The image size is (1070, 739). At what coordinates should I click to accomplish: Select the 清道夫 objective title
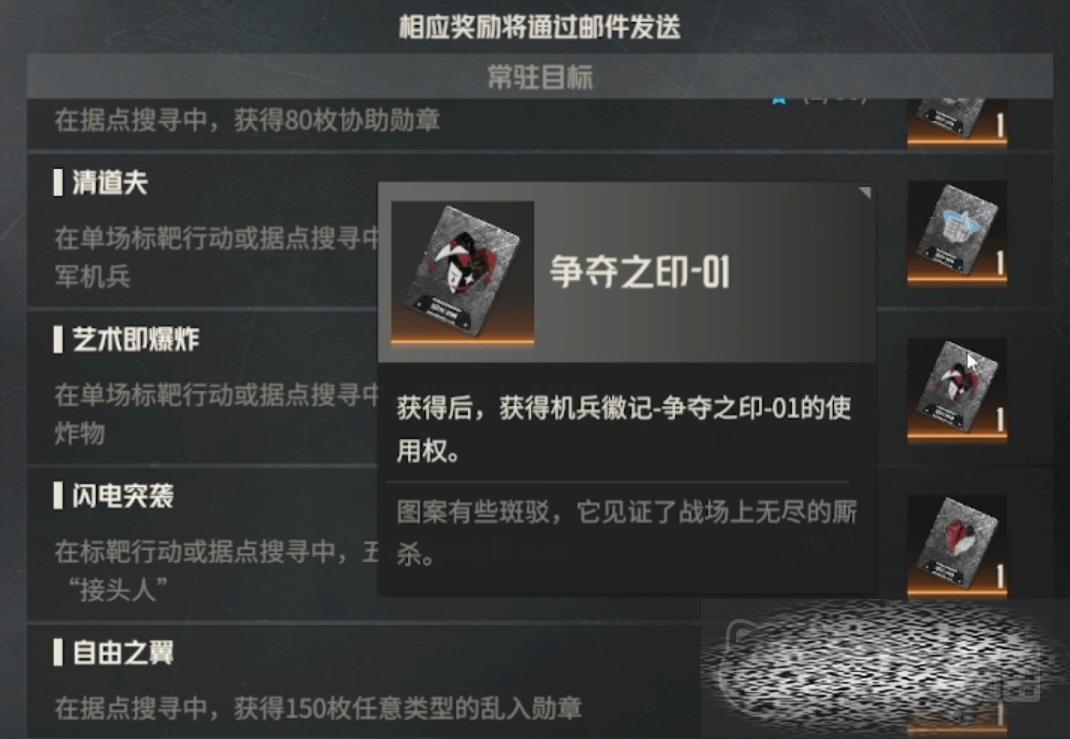(x=110, y=183)
